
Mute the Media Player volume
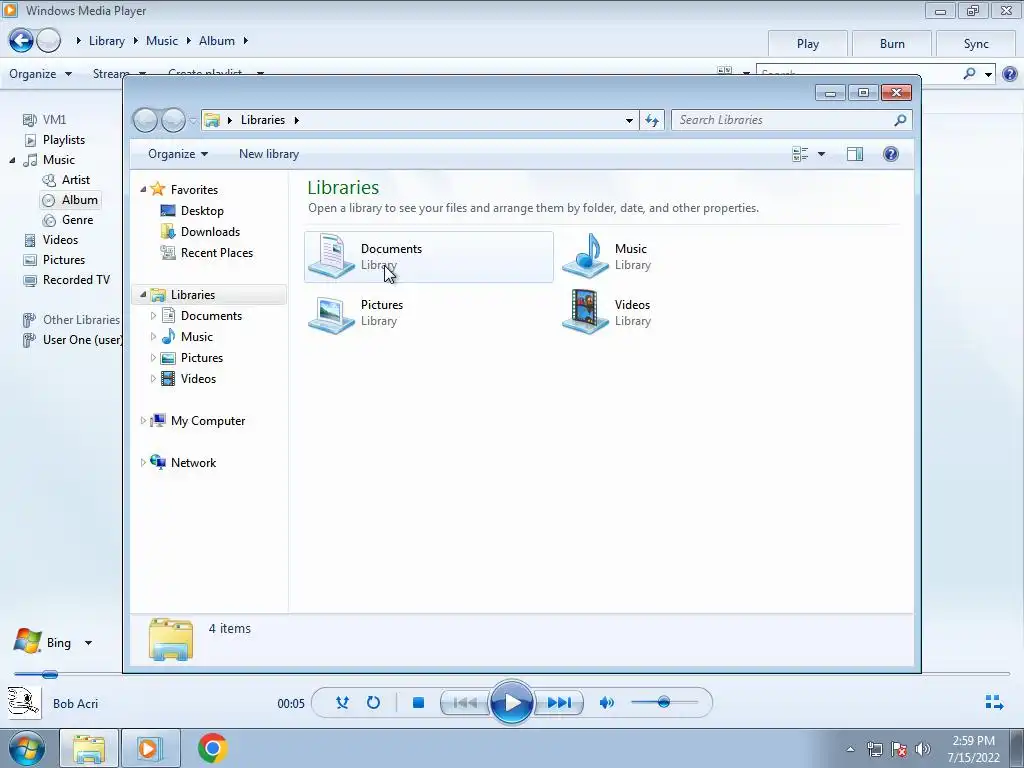pyautogui.click(x=607, y=703)
